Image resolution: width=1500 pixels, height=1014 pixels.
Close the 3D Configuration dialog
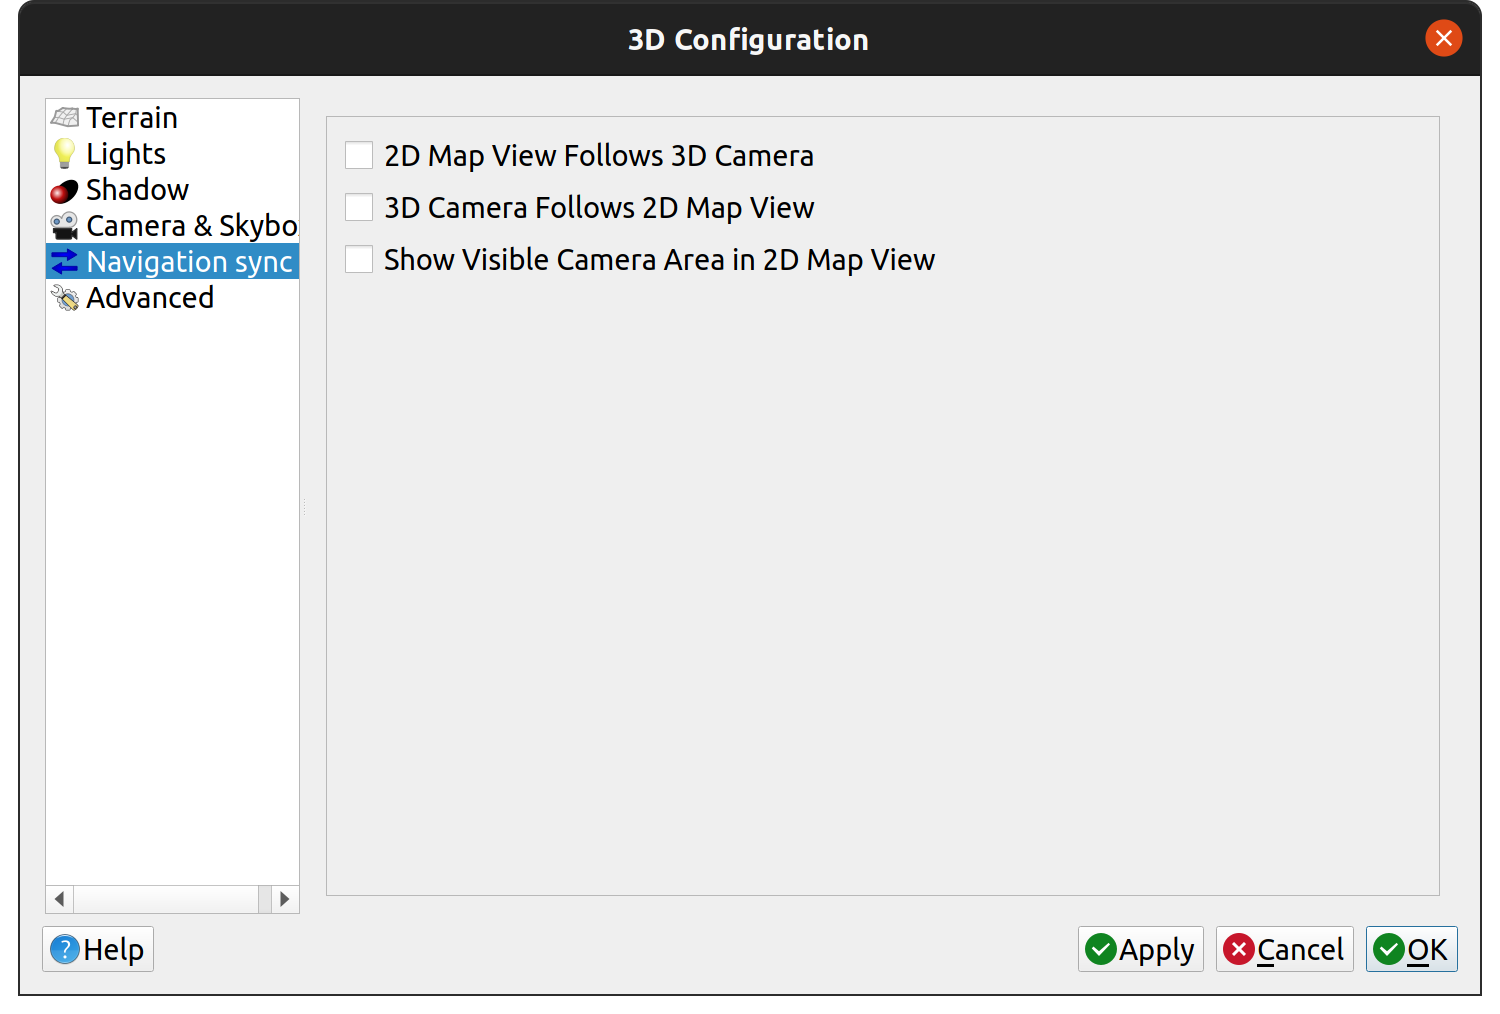(x=1443, y=39)
